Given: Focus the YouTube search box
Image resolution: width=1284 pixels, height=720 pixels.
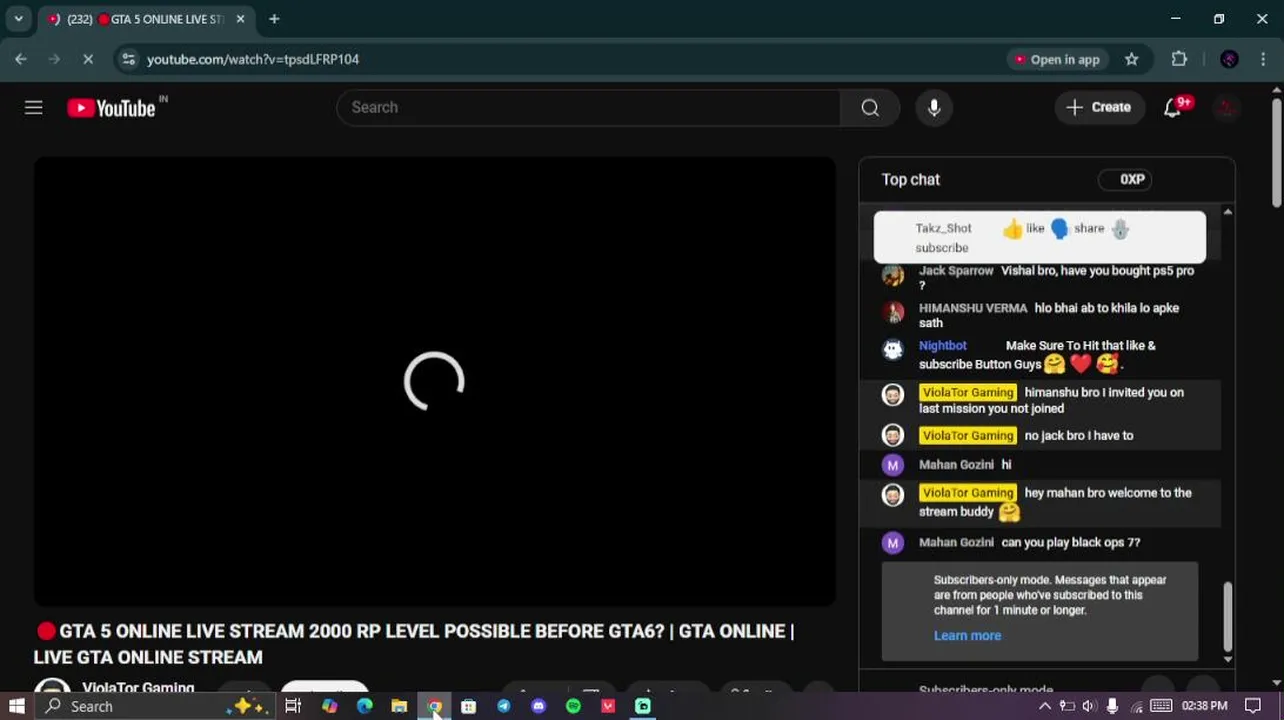Looking at the screenshot, I should pyautogui.click(x=589, y=108).
